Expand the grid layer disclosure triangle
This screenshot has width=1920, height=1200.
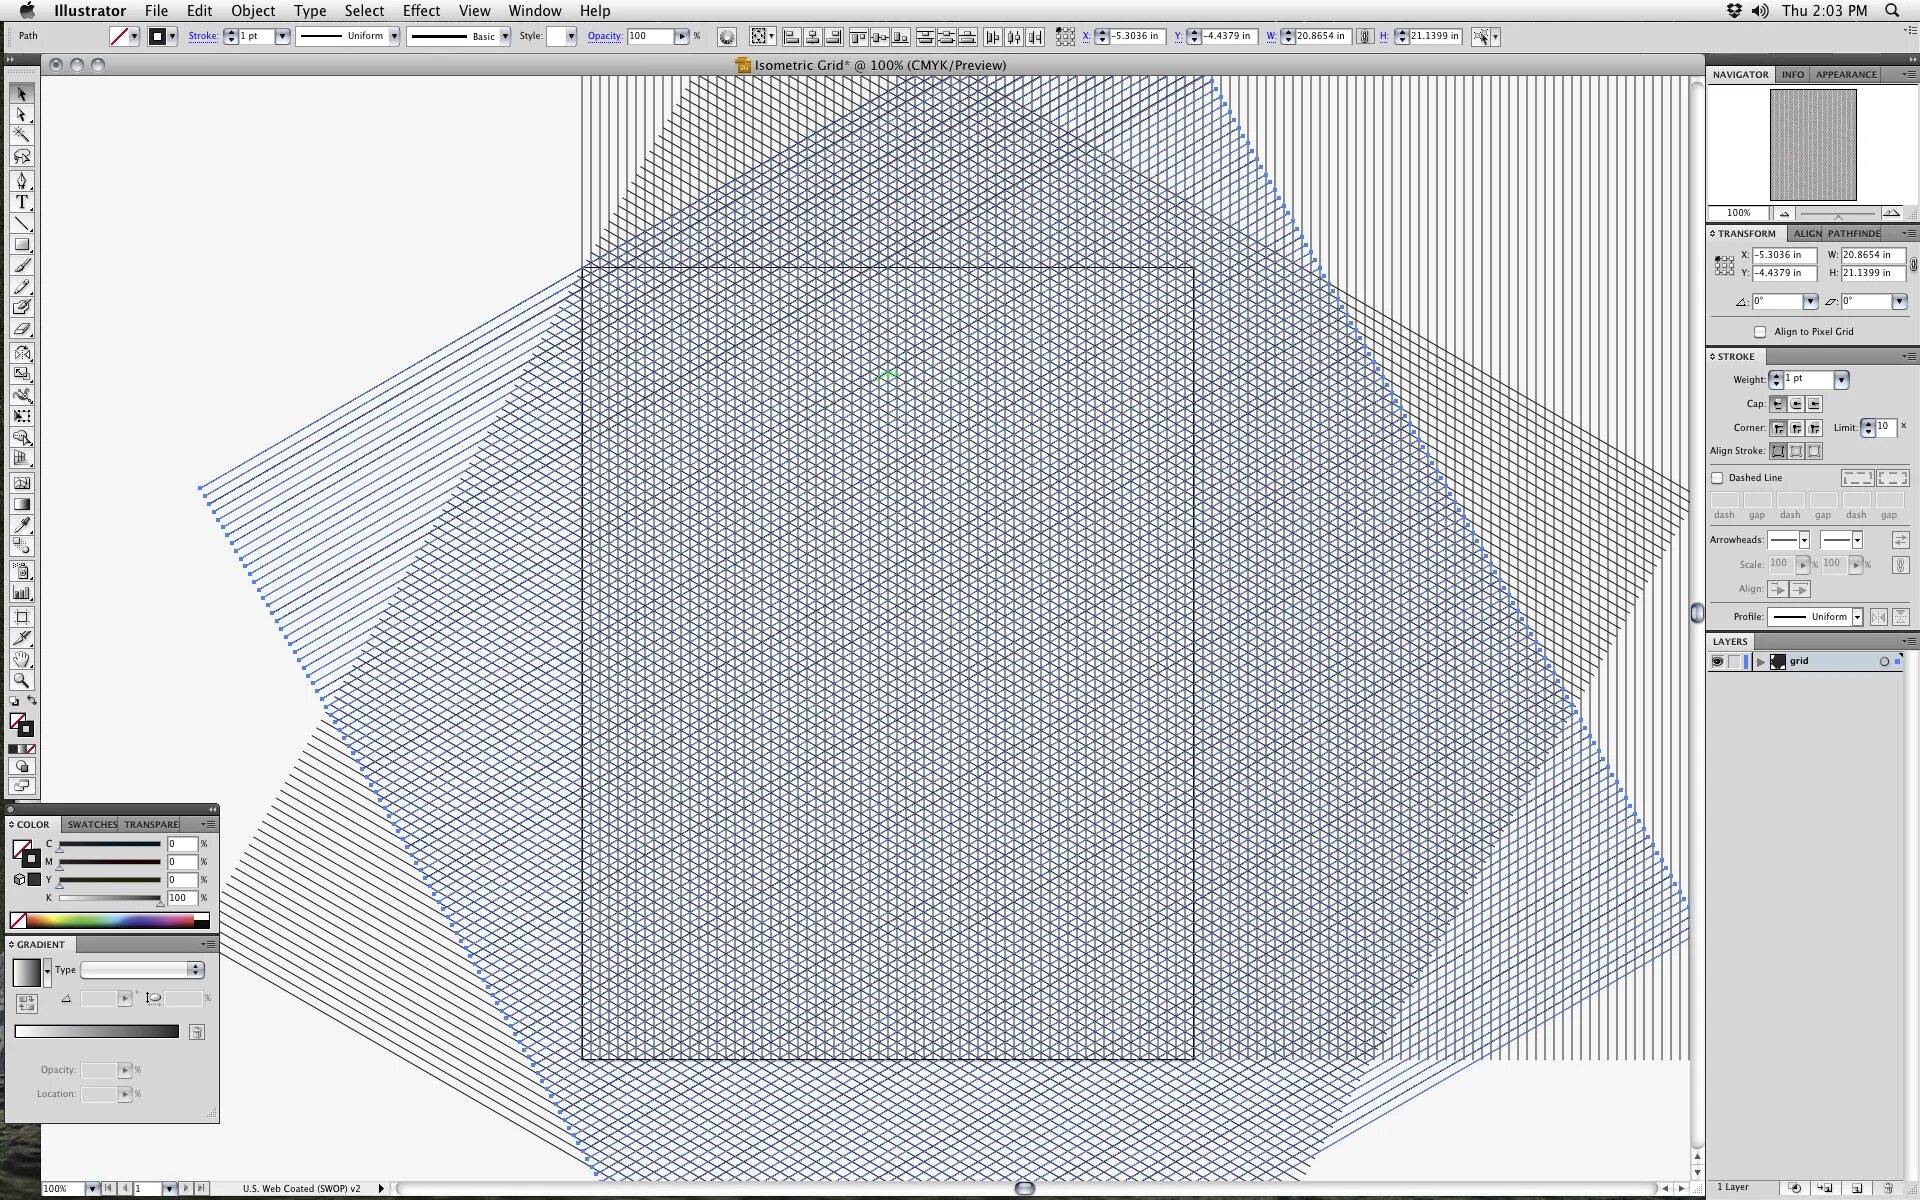1760,661
